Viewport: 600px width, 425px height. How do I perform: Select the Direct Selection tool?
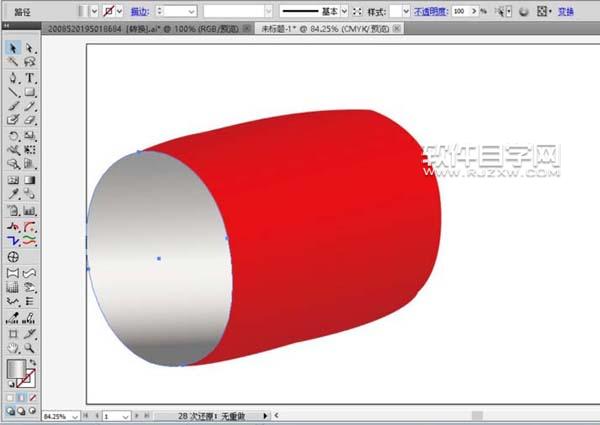[29, 48]
